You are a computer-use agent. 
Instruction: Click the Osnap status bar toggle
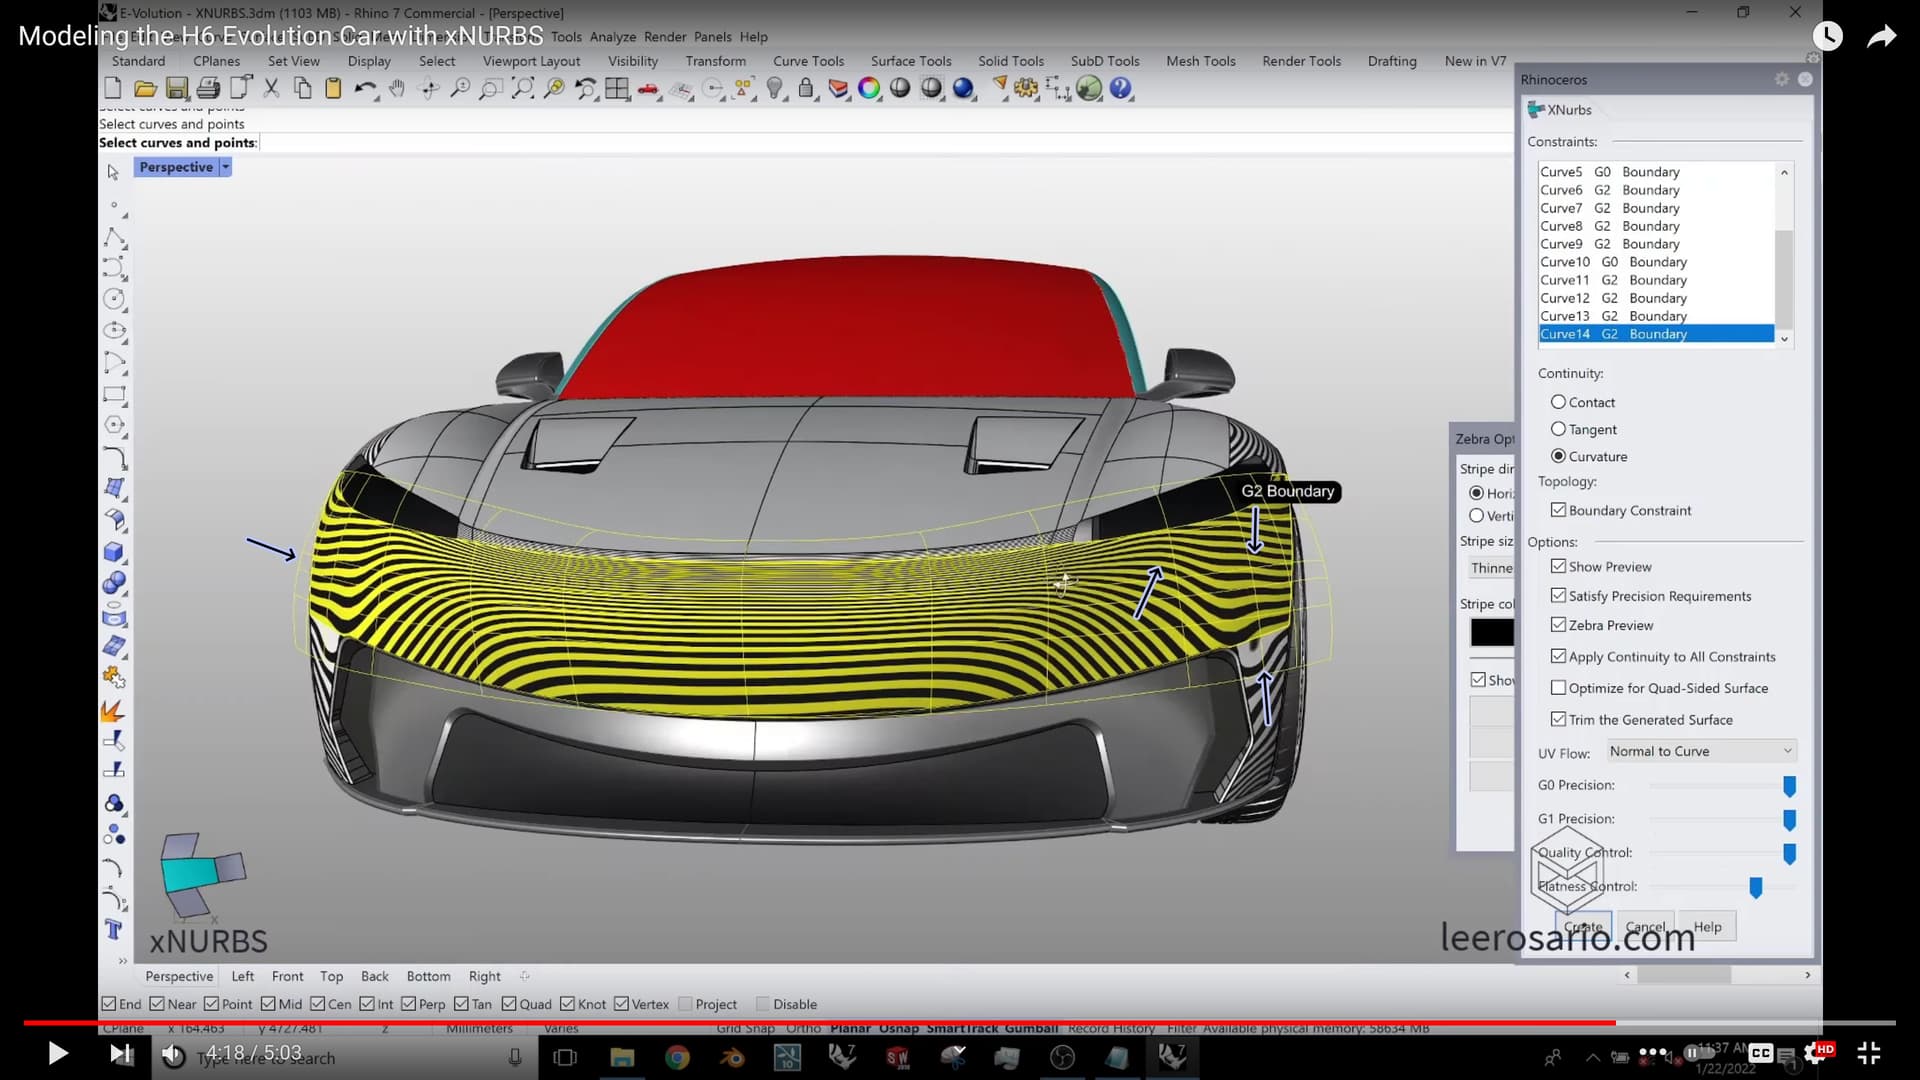point(898,1028)
